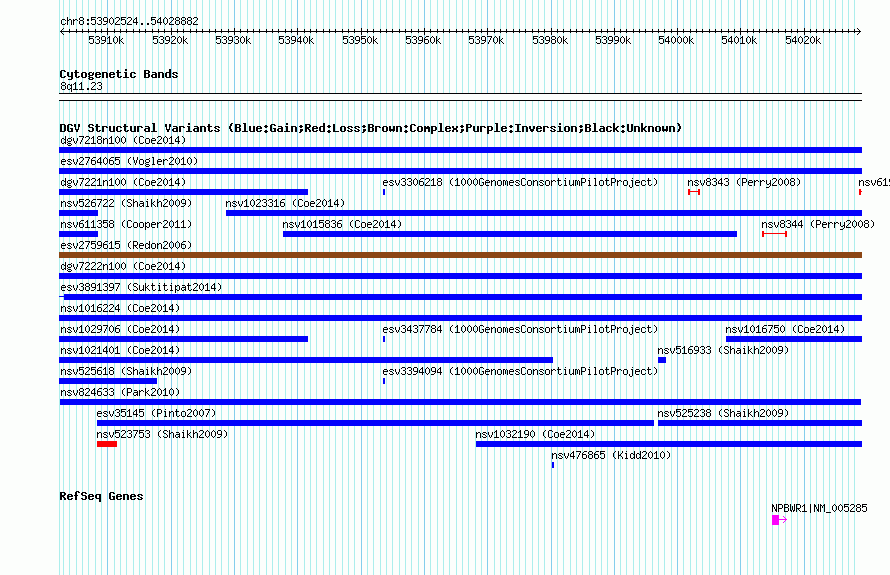
Task: Click the 53910k ruler tick label
Action: pos(106,40)
